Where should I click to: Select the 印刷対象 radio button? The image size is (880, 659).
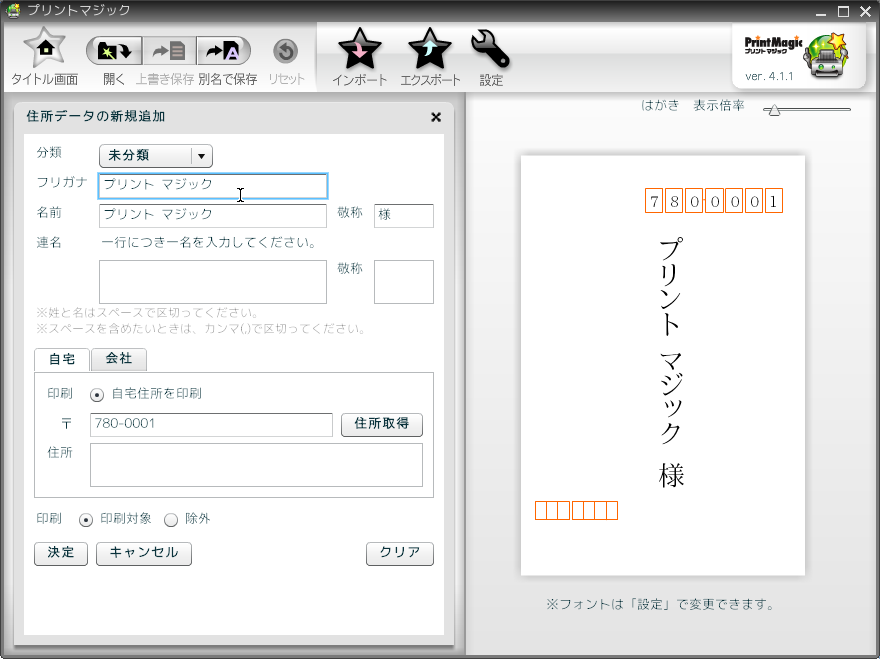85,520
